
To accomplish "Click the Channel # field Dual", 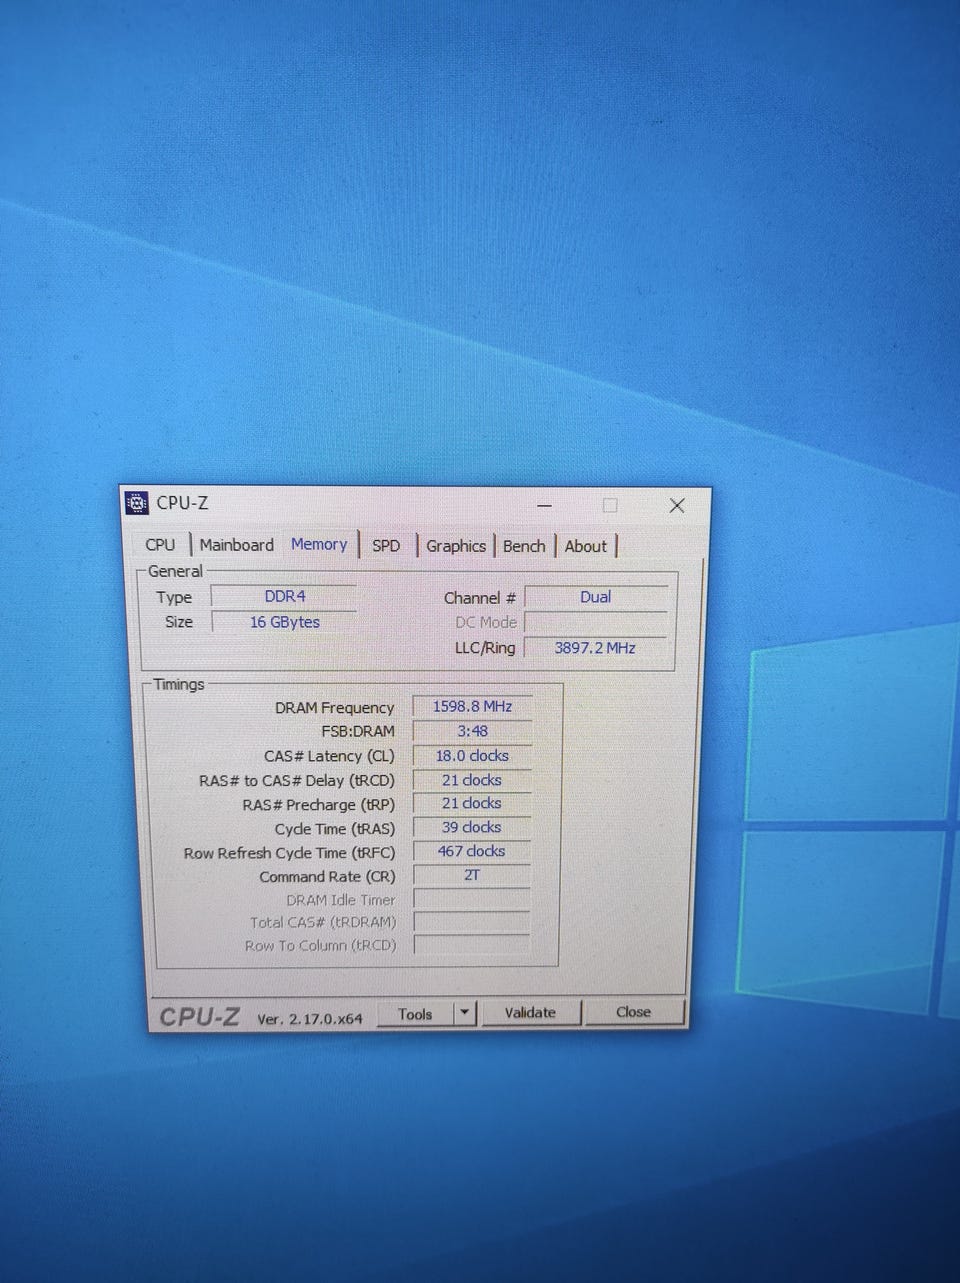I will (596, 597).
